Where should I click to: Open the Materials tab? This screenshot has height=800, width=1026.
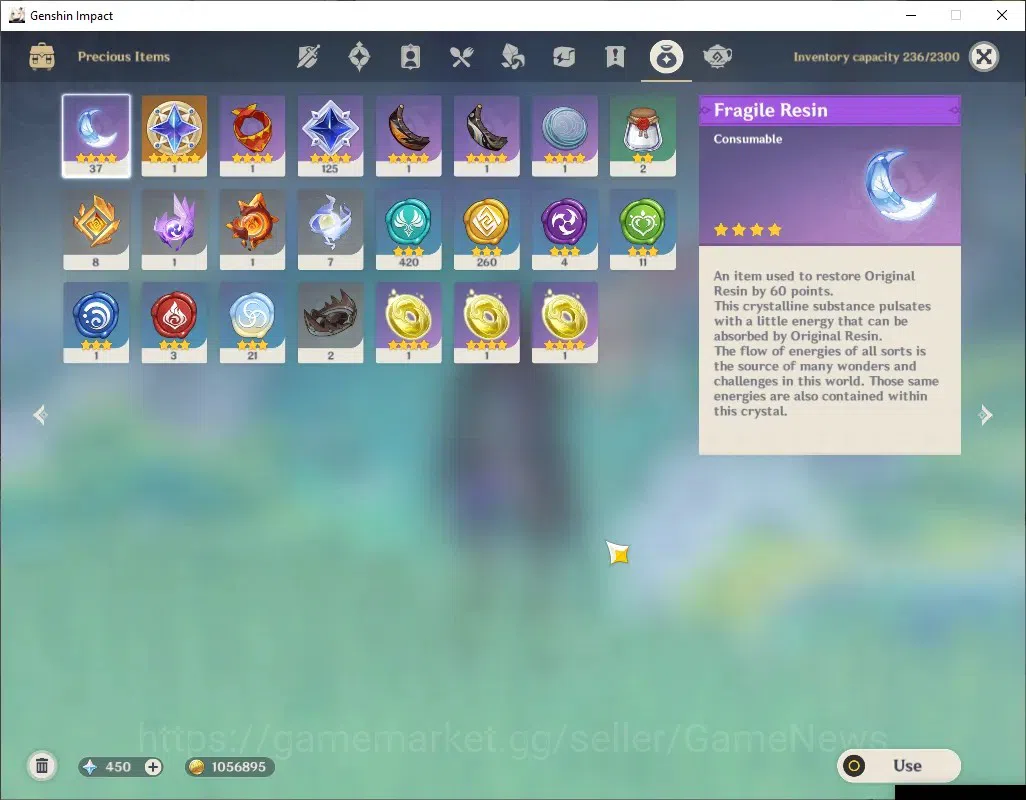pyautogui.click(x=512, y=57)
